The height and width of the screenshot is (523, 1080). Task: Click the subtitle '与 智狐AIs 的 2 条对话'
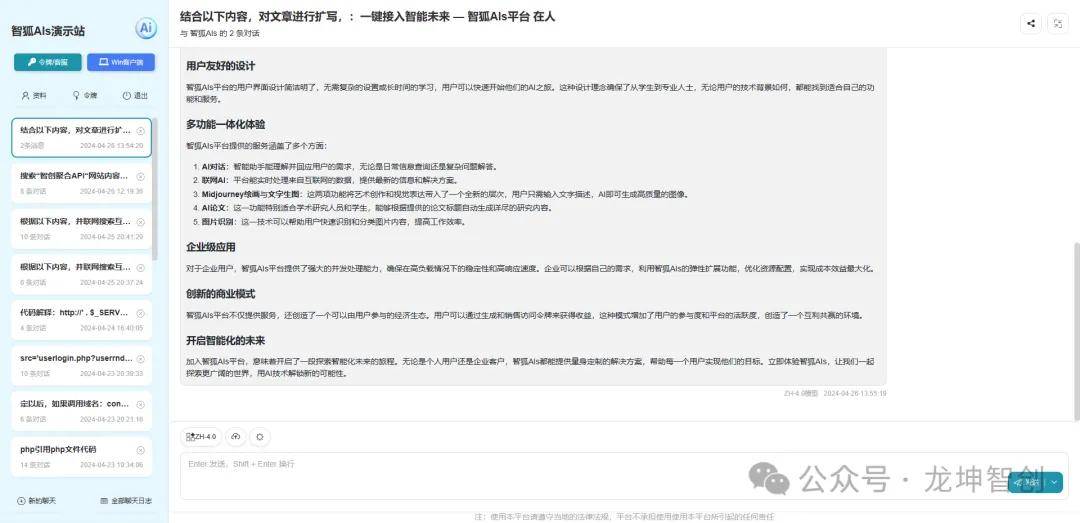(220, 34)
